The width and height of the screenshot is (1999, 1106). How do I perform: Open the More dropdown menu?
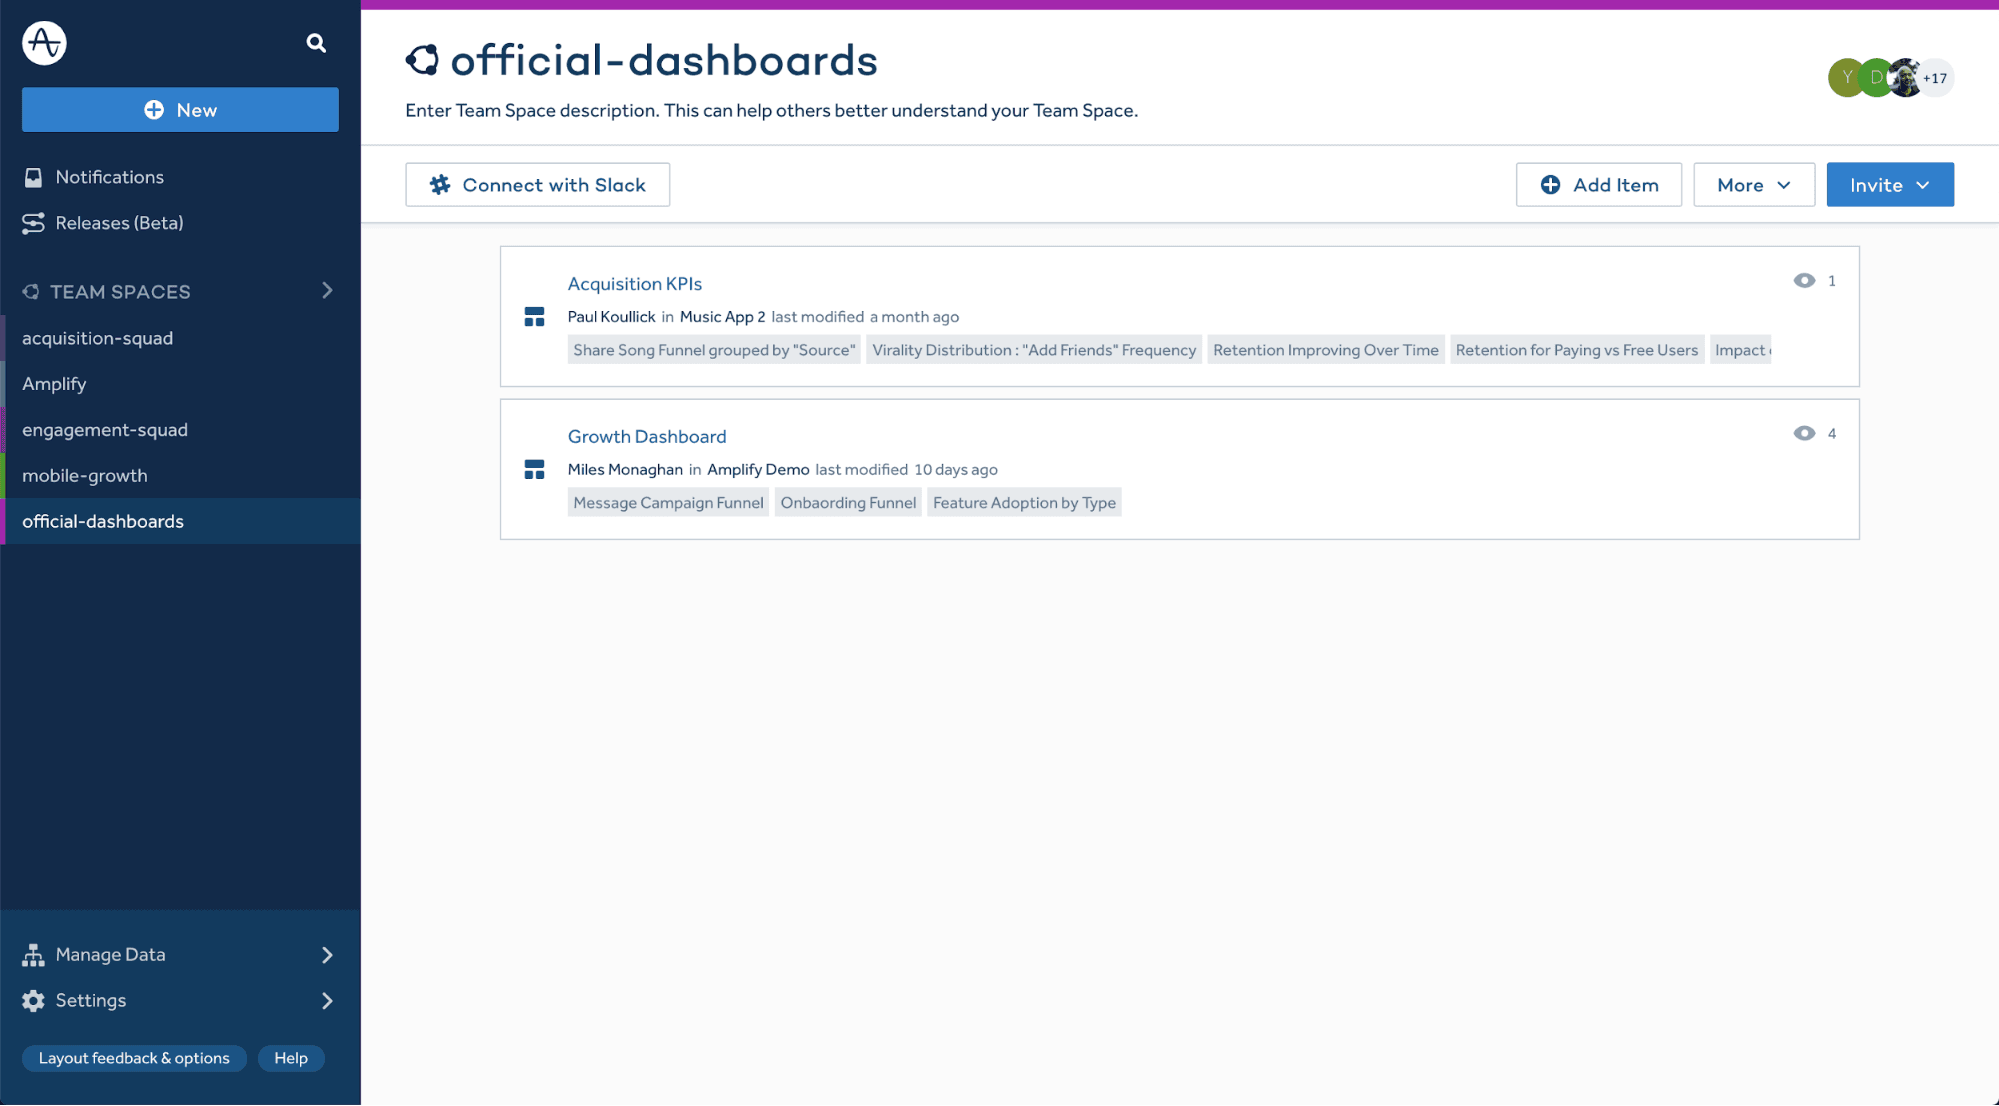(x=1753, y=184)
